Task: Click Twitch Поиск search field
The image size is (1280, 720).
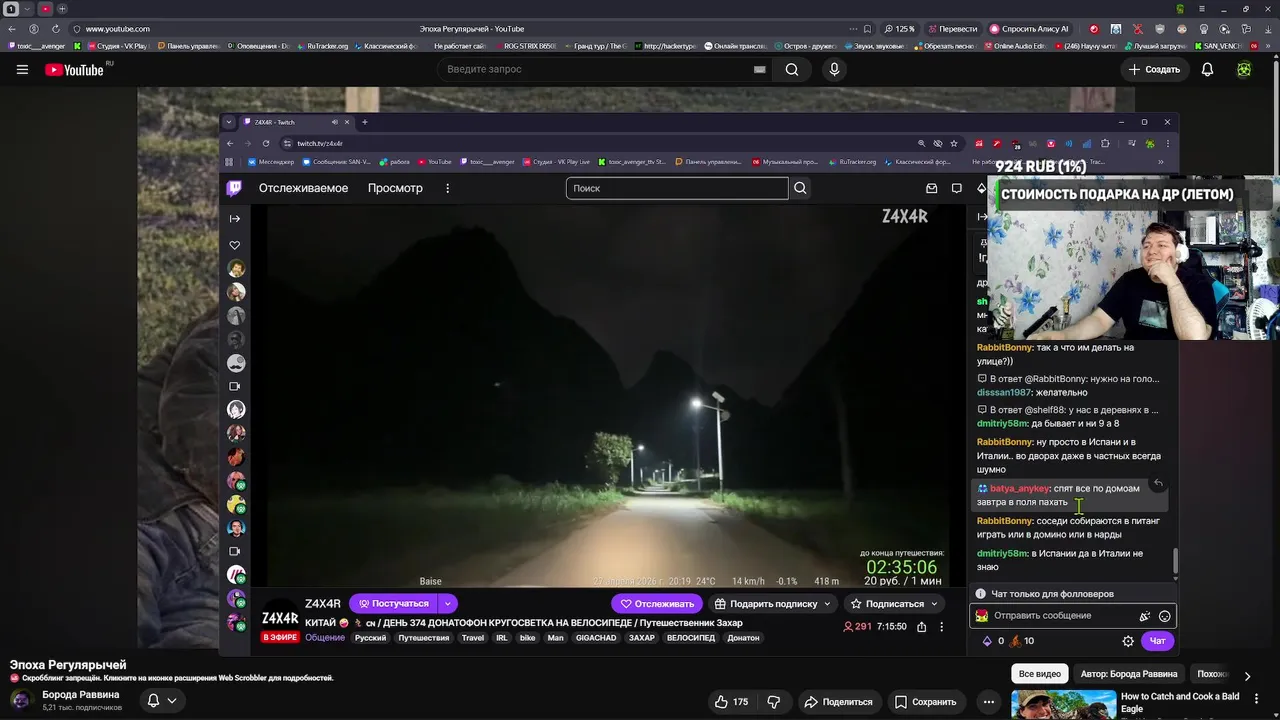Action: click(677, 188)
